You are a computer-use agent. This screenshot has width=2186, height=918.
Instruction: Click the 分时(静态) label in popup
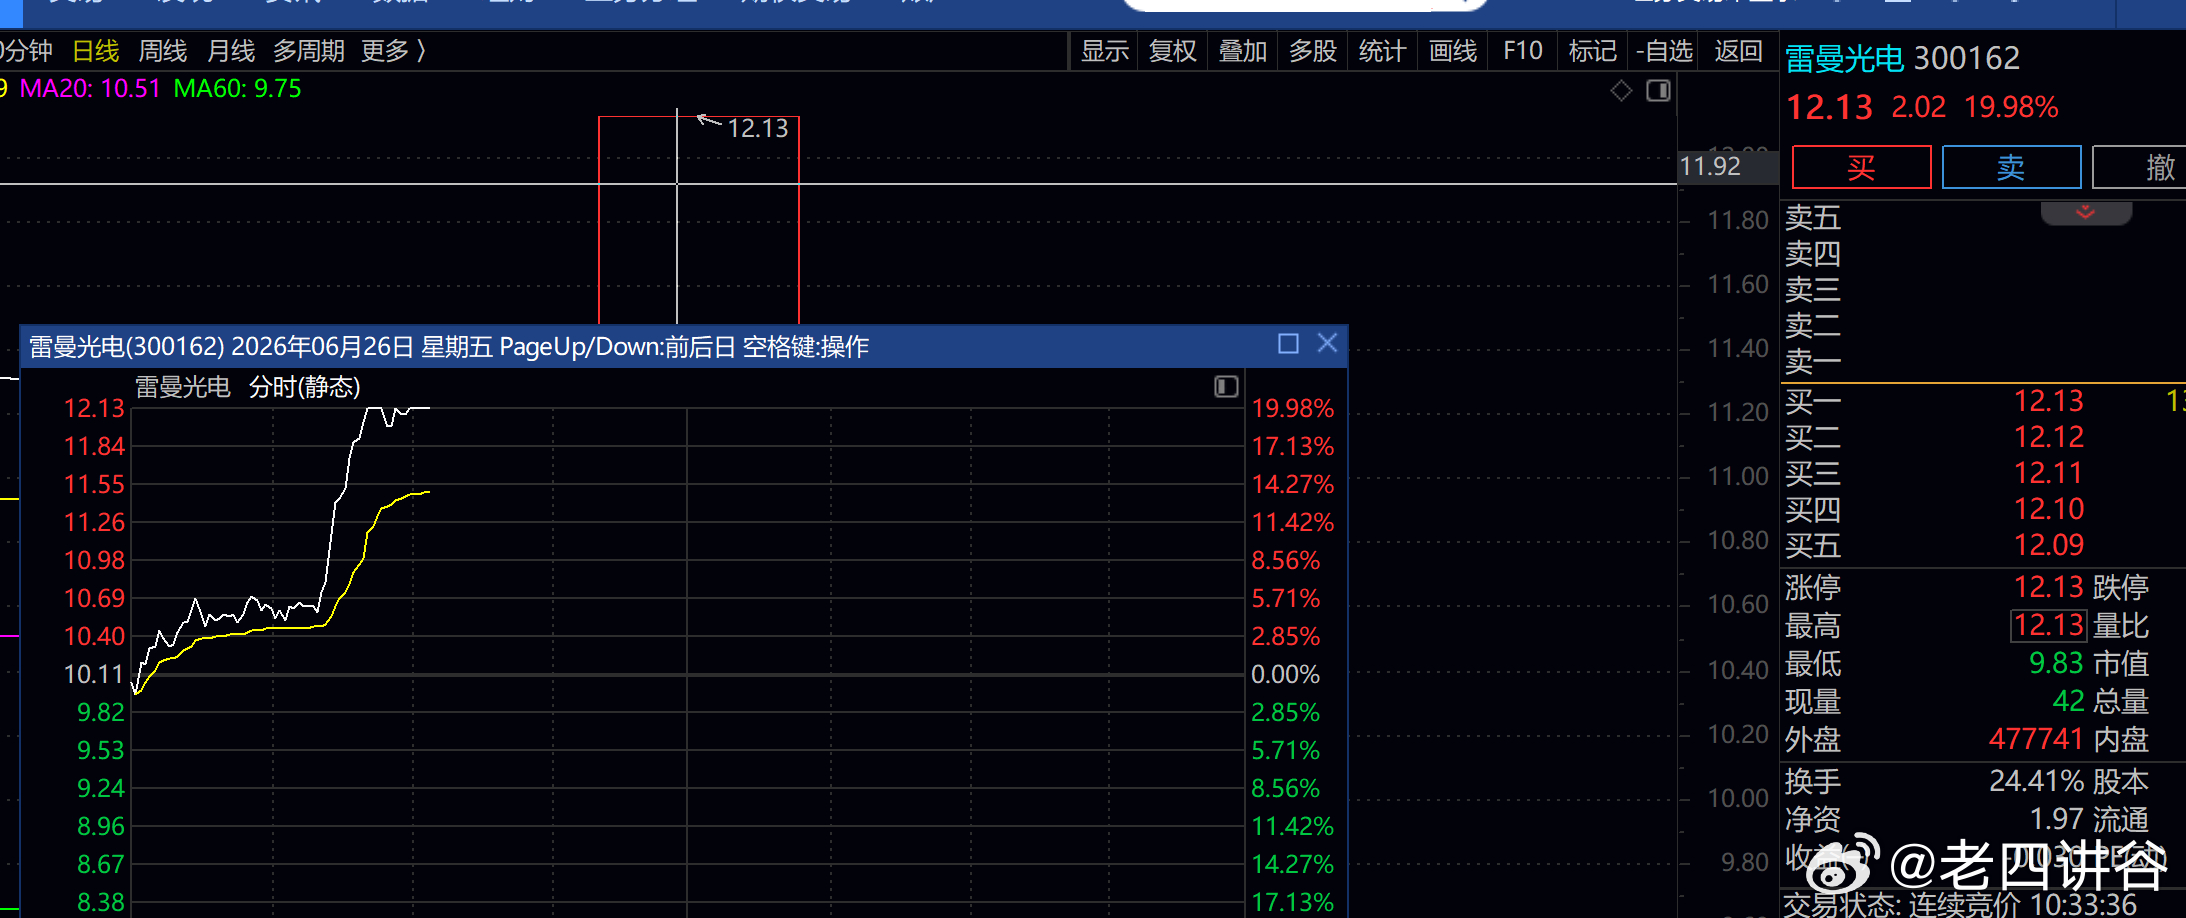point(305,387)
